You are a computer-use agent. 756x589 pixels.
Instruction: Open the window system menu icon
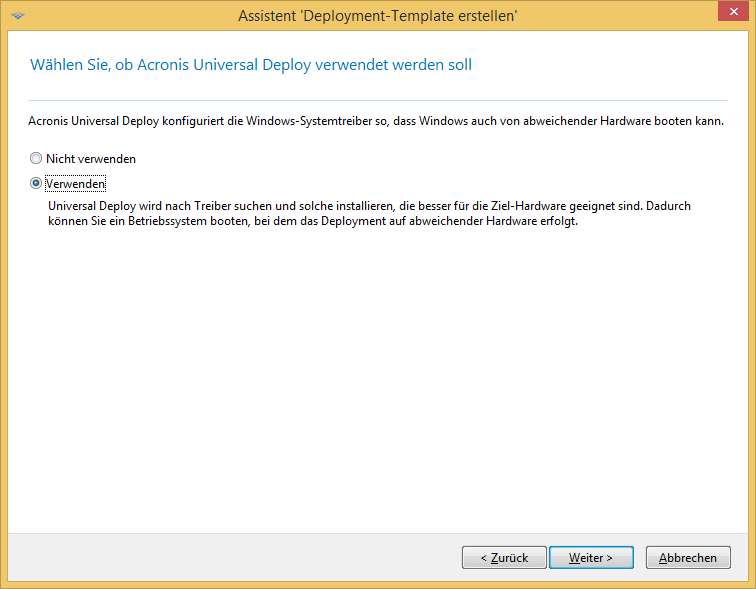18,15
